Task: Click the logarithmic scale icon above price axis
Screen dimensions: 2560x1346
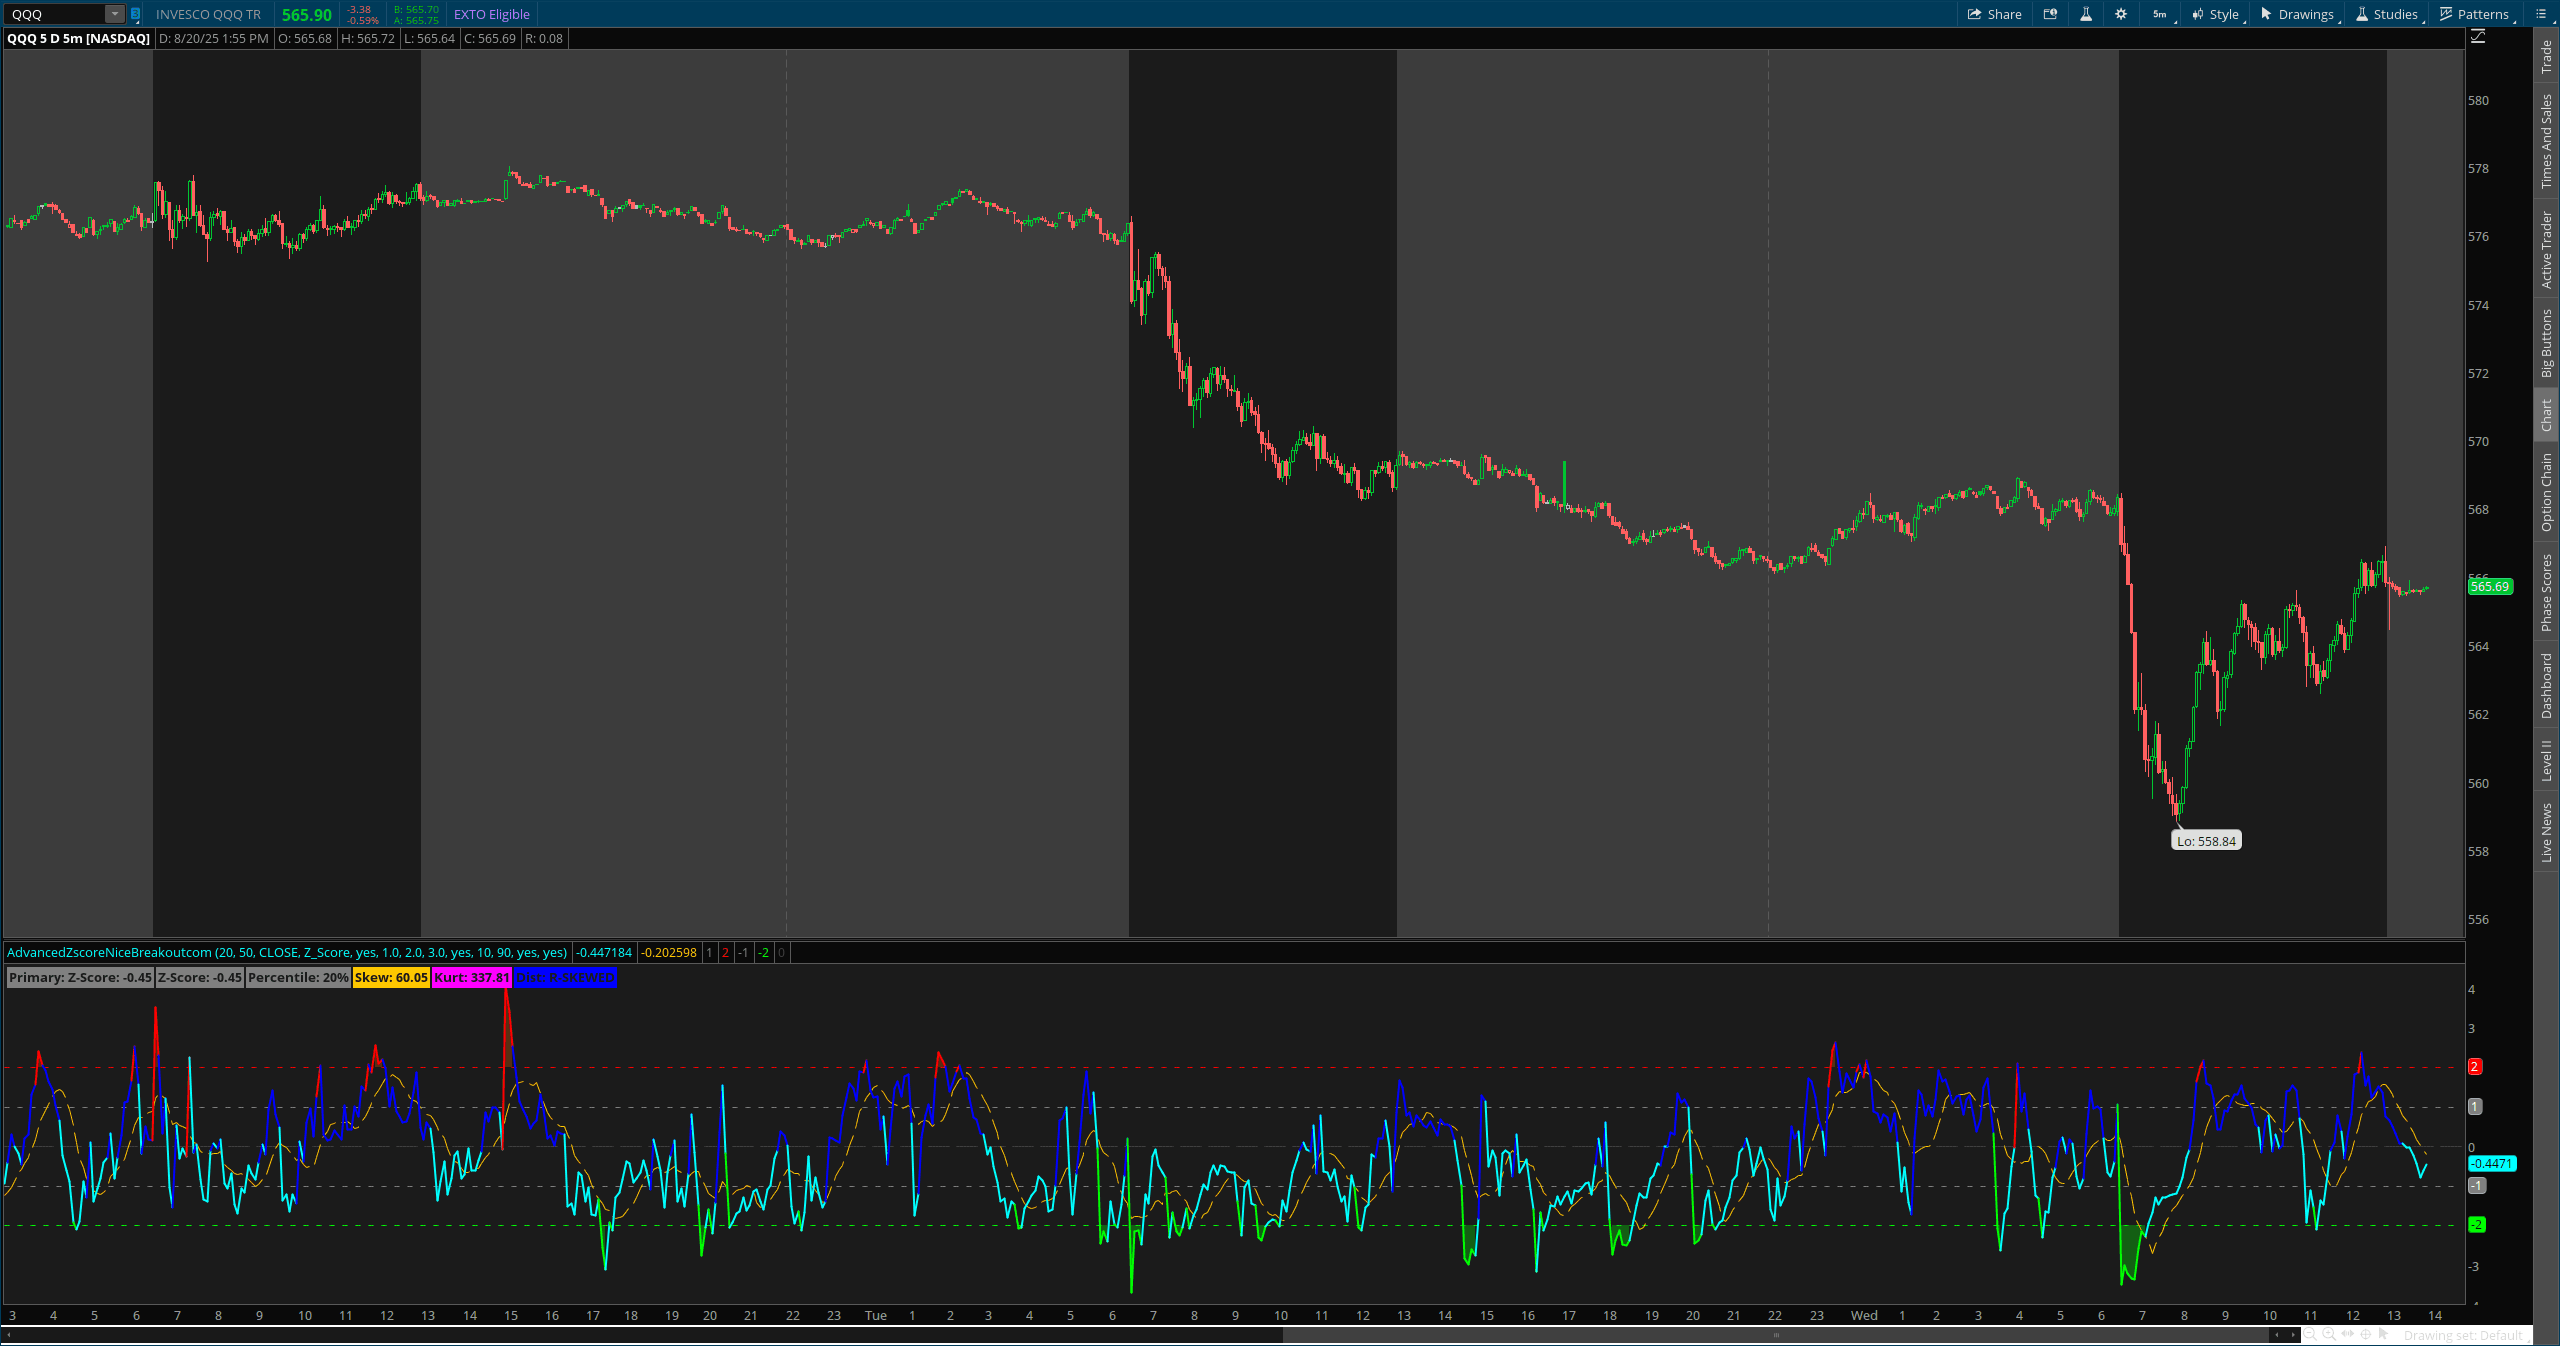Action: click(x=2478, y=36)
